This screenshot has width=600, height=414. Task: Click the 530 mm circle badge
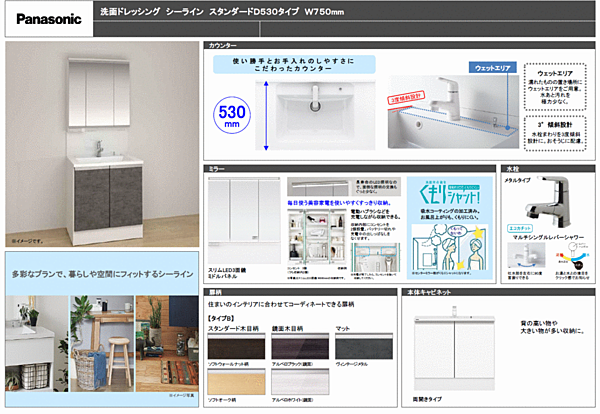click(232, 115)
